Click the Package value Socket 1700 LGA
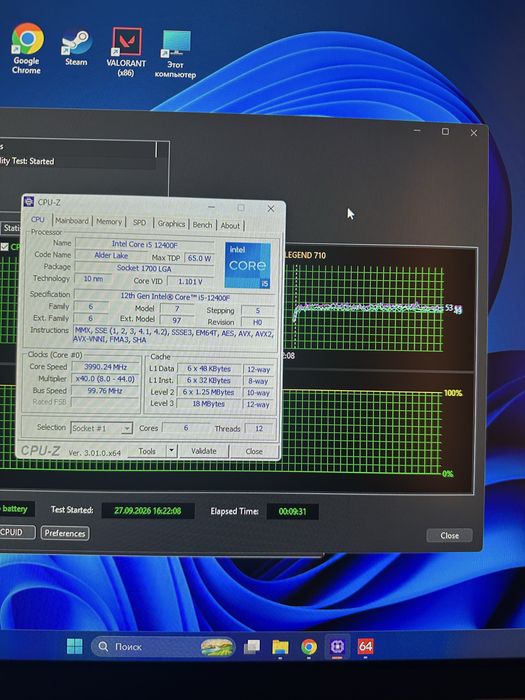 click(x=144, y=268)
